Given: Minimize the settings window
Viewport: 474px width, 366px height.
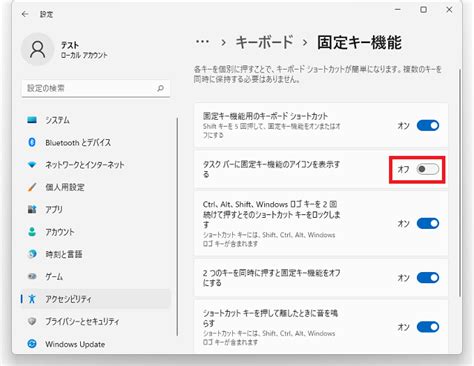Looking at the screenshot, I should coord(398,10).
